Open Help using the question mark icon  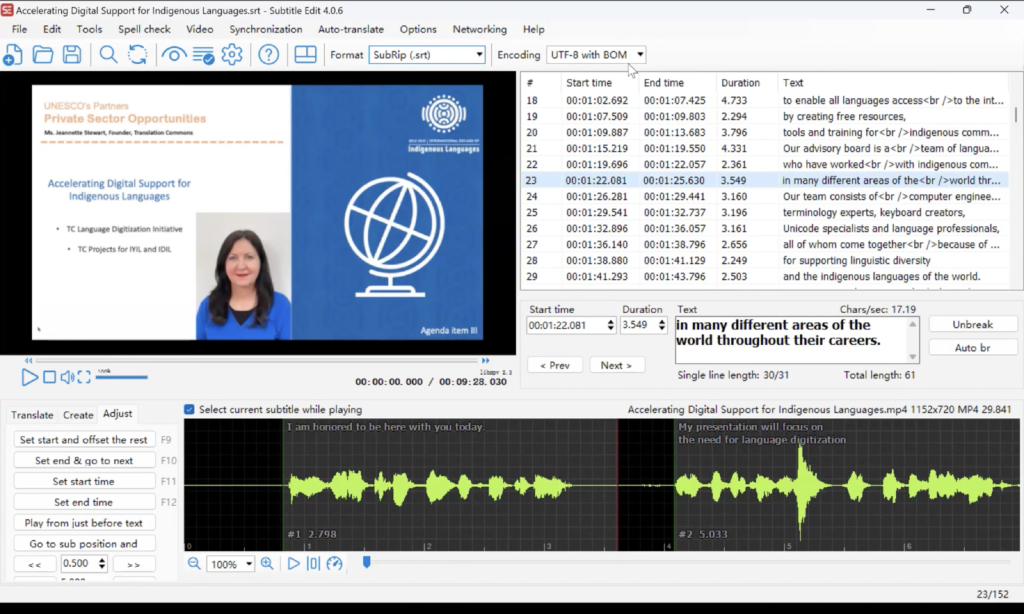(268, 55)
